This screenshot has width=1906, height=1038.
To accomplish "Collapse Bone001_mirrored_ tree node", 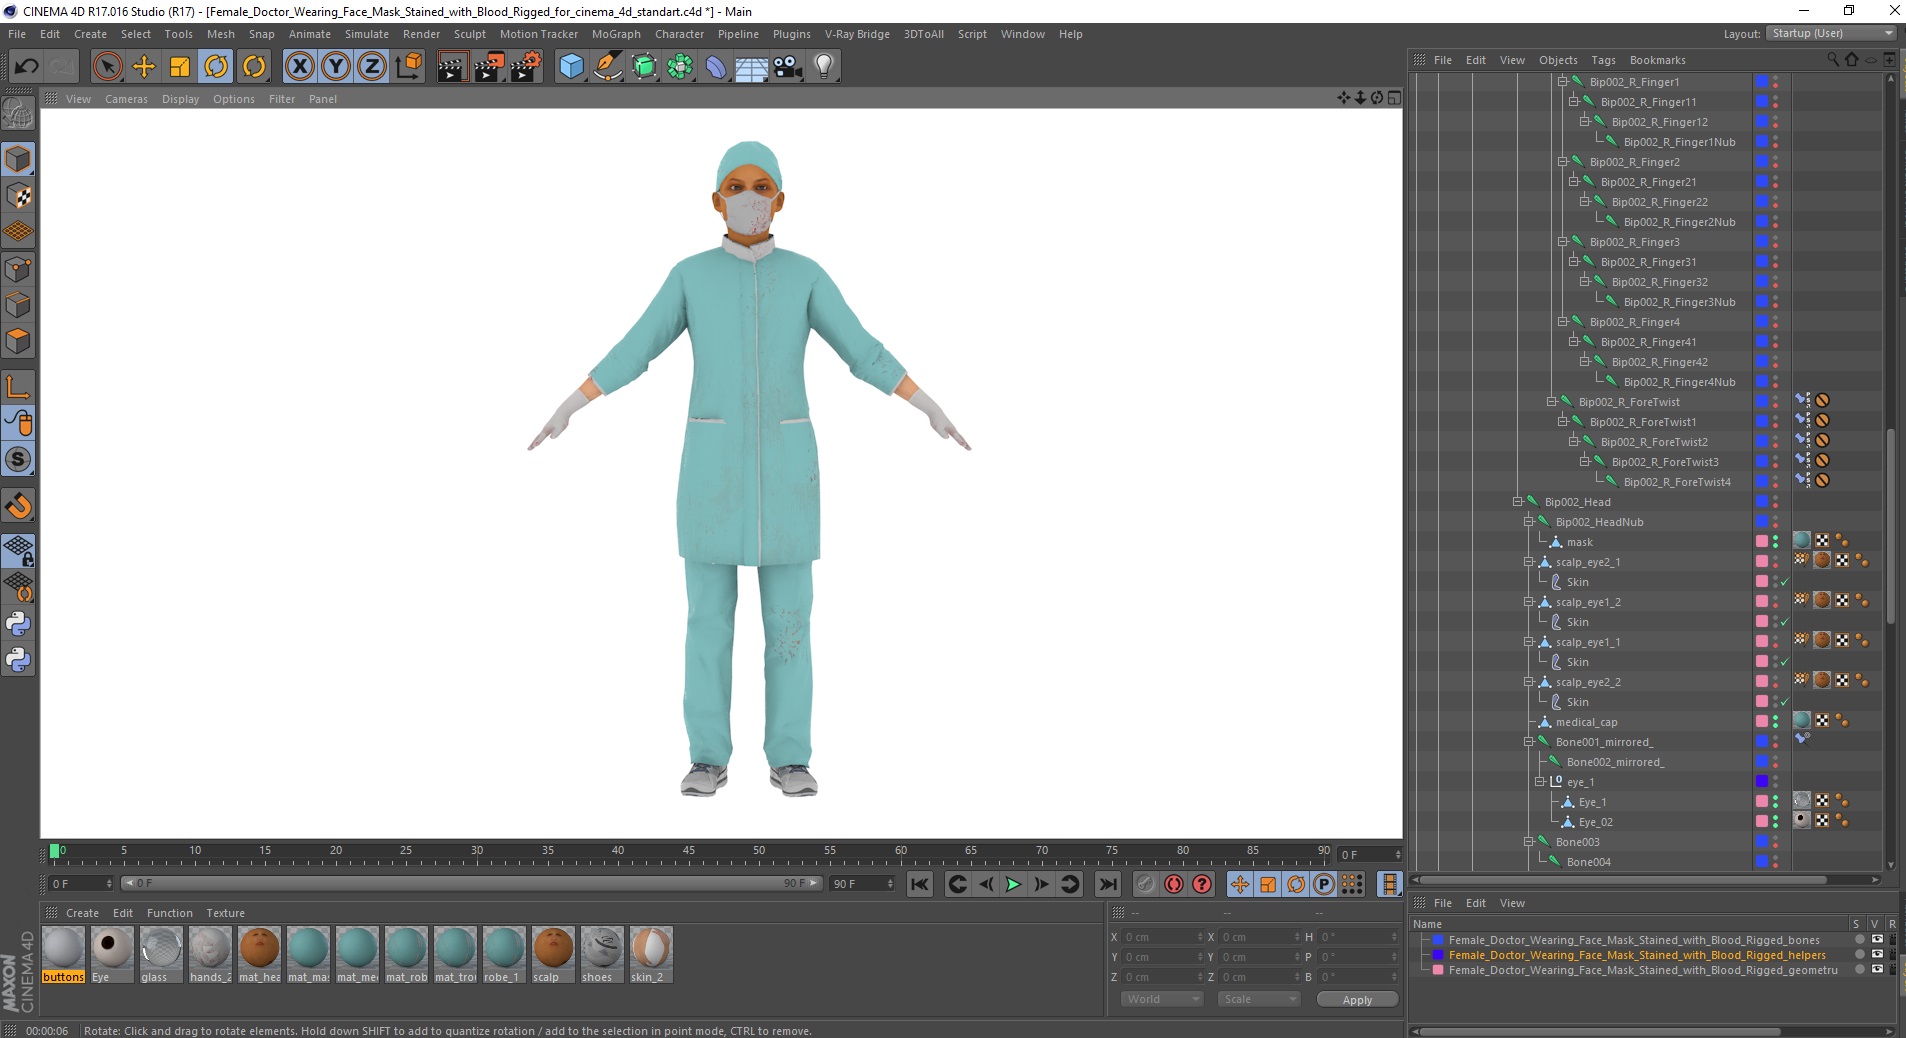I will click(x=1529, y=742).
